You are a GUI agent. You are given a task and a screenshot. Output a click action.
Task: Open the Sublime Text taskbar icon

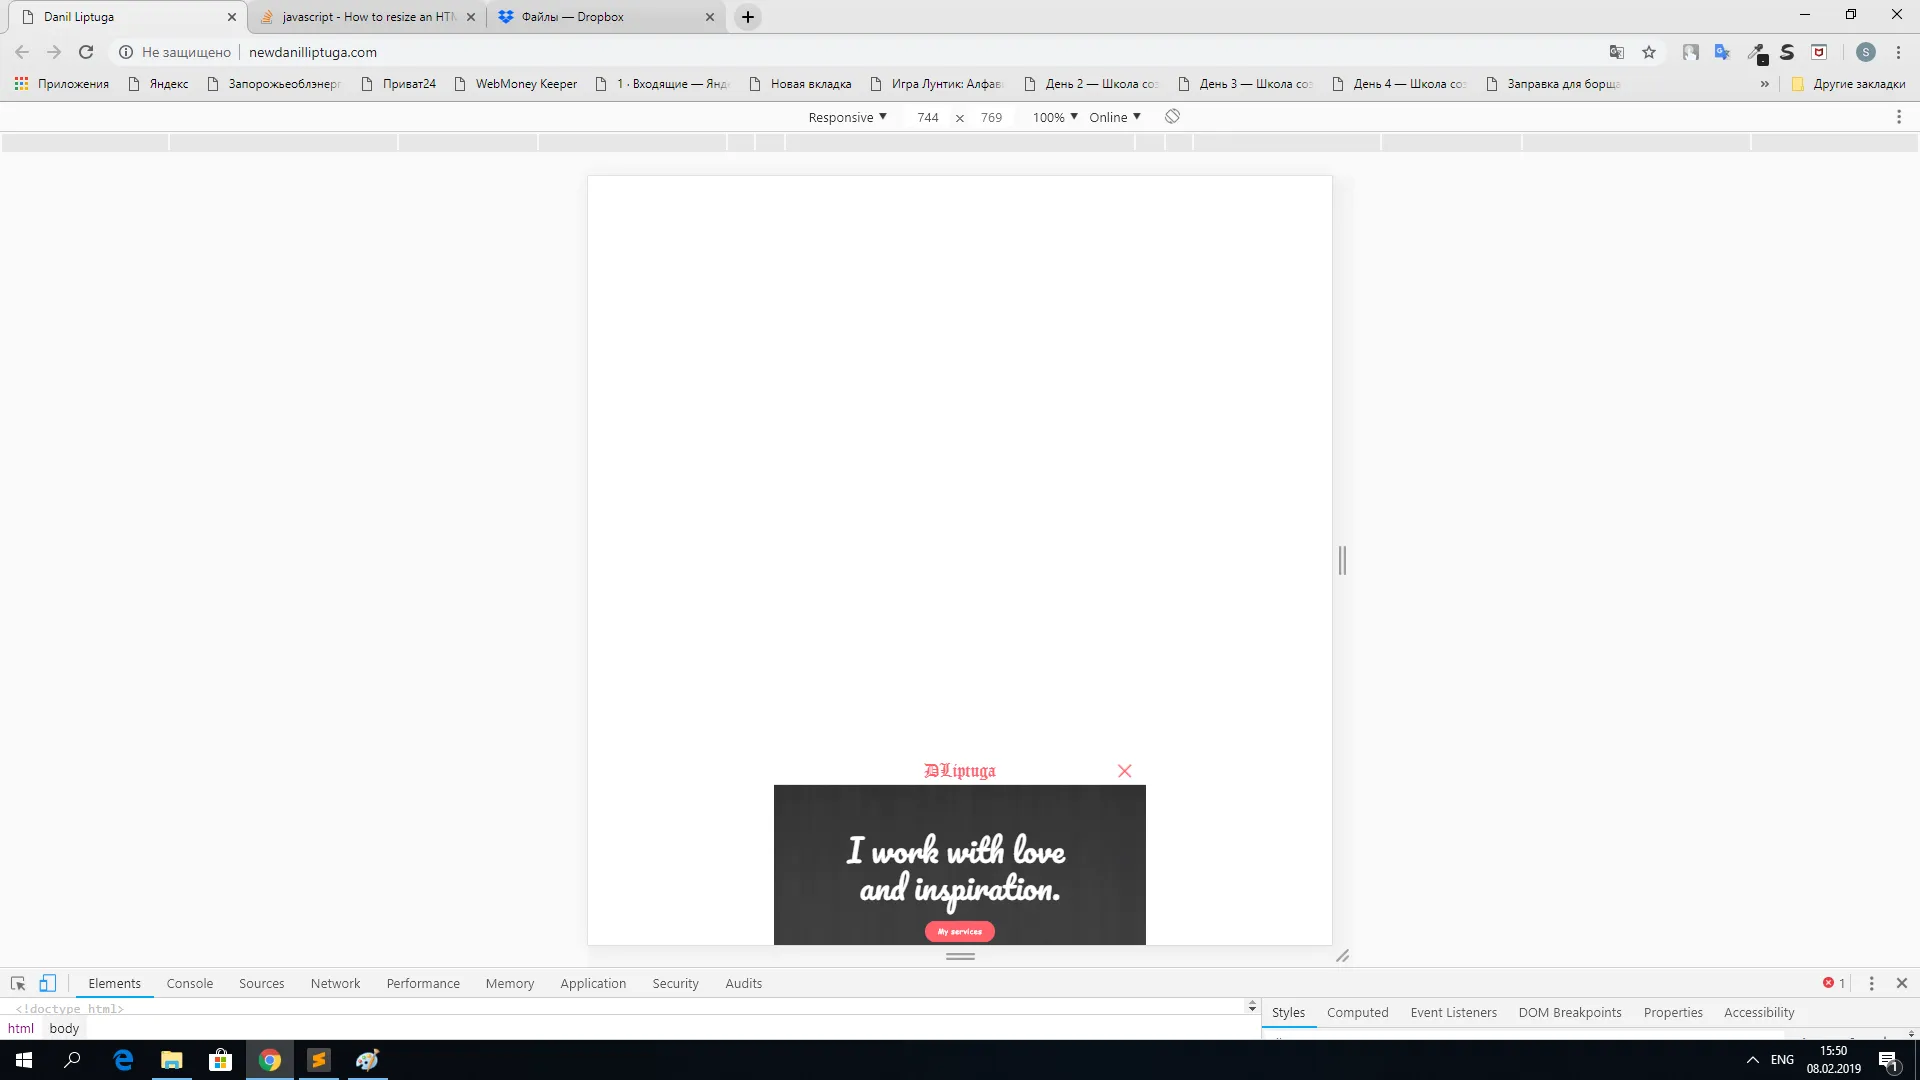pyautogui.click(x=319, y=1060)
